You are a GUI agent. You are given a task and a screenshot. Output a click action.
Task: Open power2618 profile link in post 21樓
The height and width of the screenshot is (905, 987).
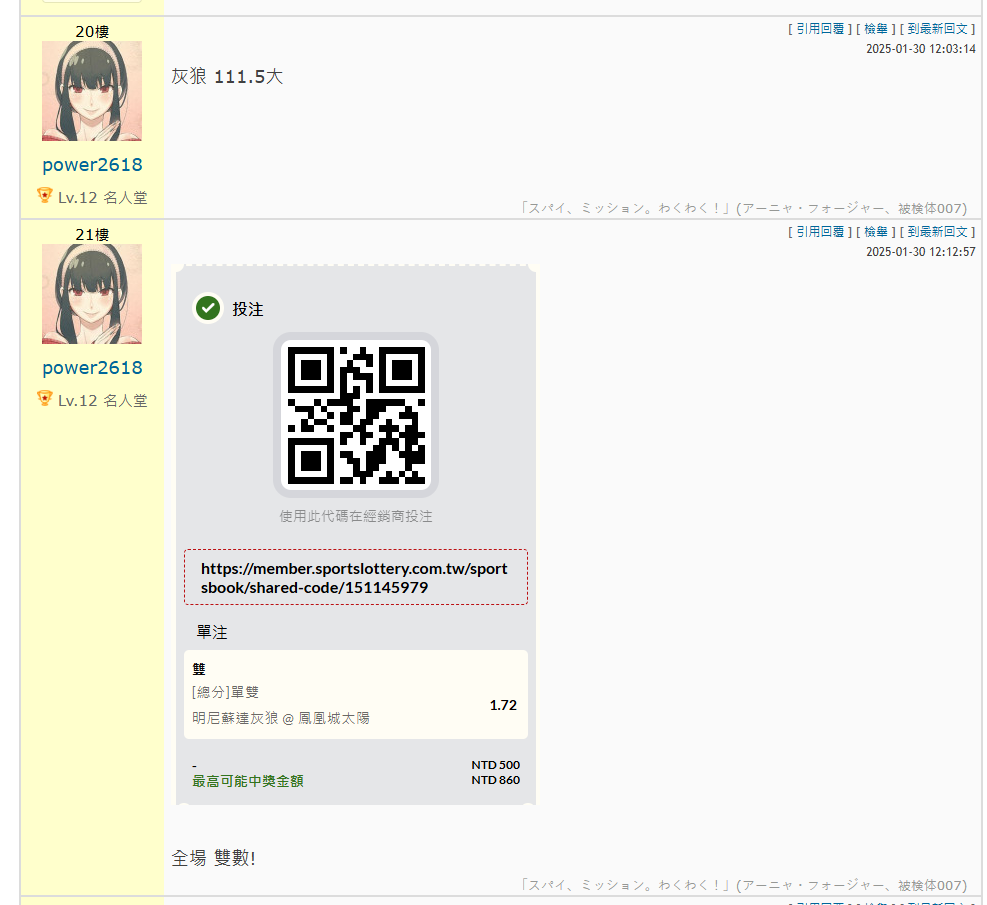[93, 368]
